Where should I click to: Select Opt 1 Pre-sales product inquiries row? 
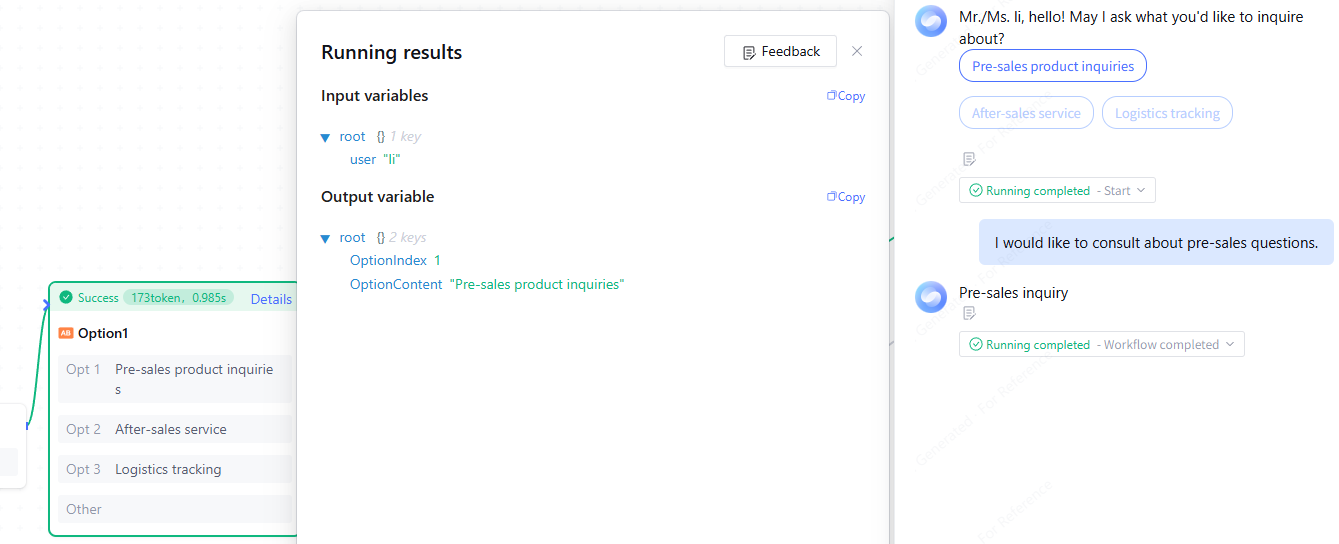(175, 379)
